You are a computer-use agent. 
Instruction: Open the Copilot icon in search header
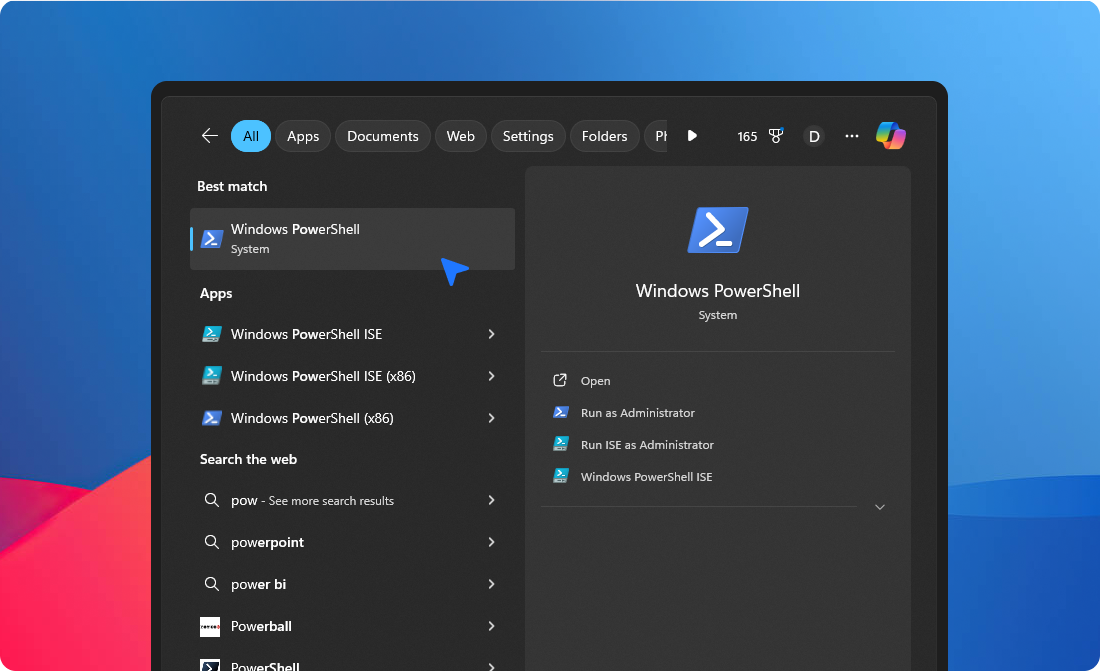tap(890, 136)
